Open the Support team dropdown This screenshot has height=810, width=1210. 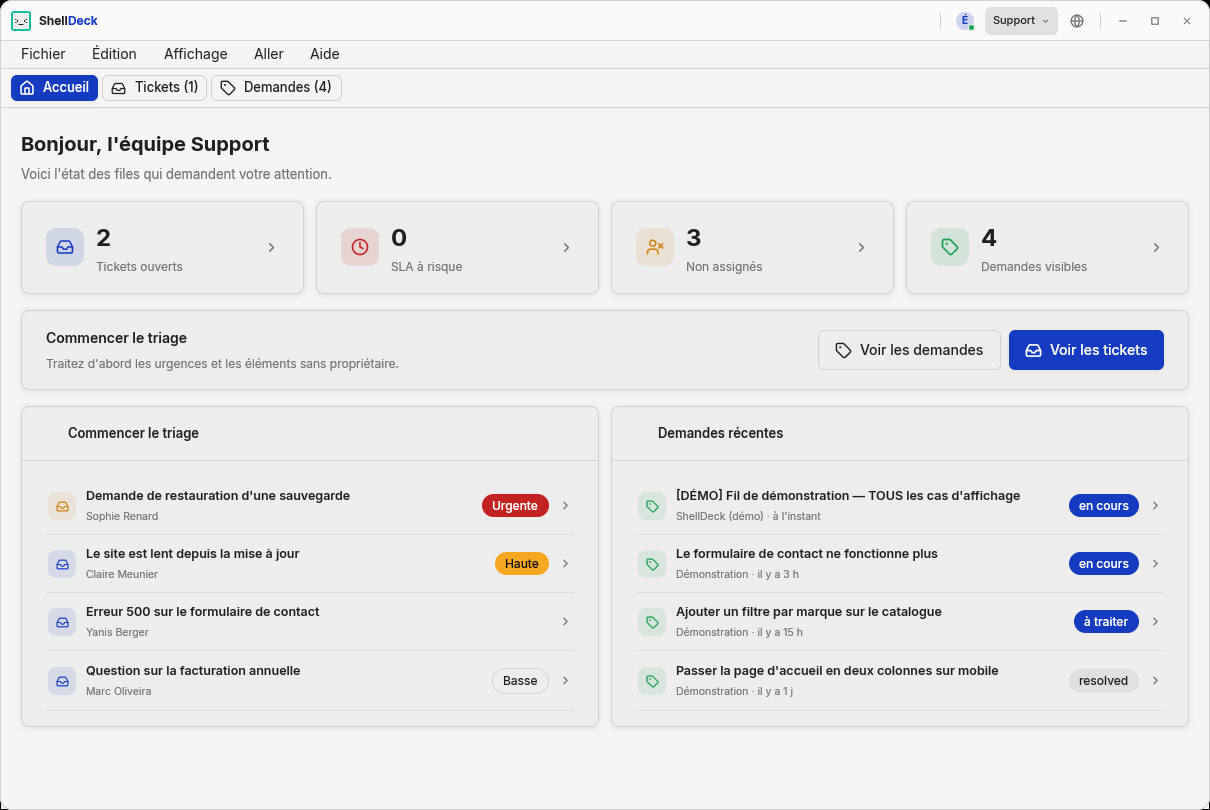1021,21
